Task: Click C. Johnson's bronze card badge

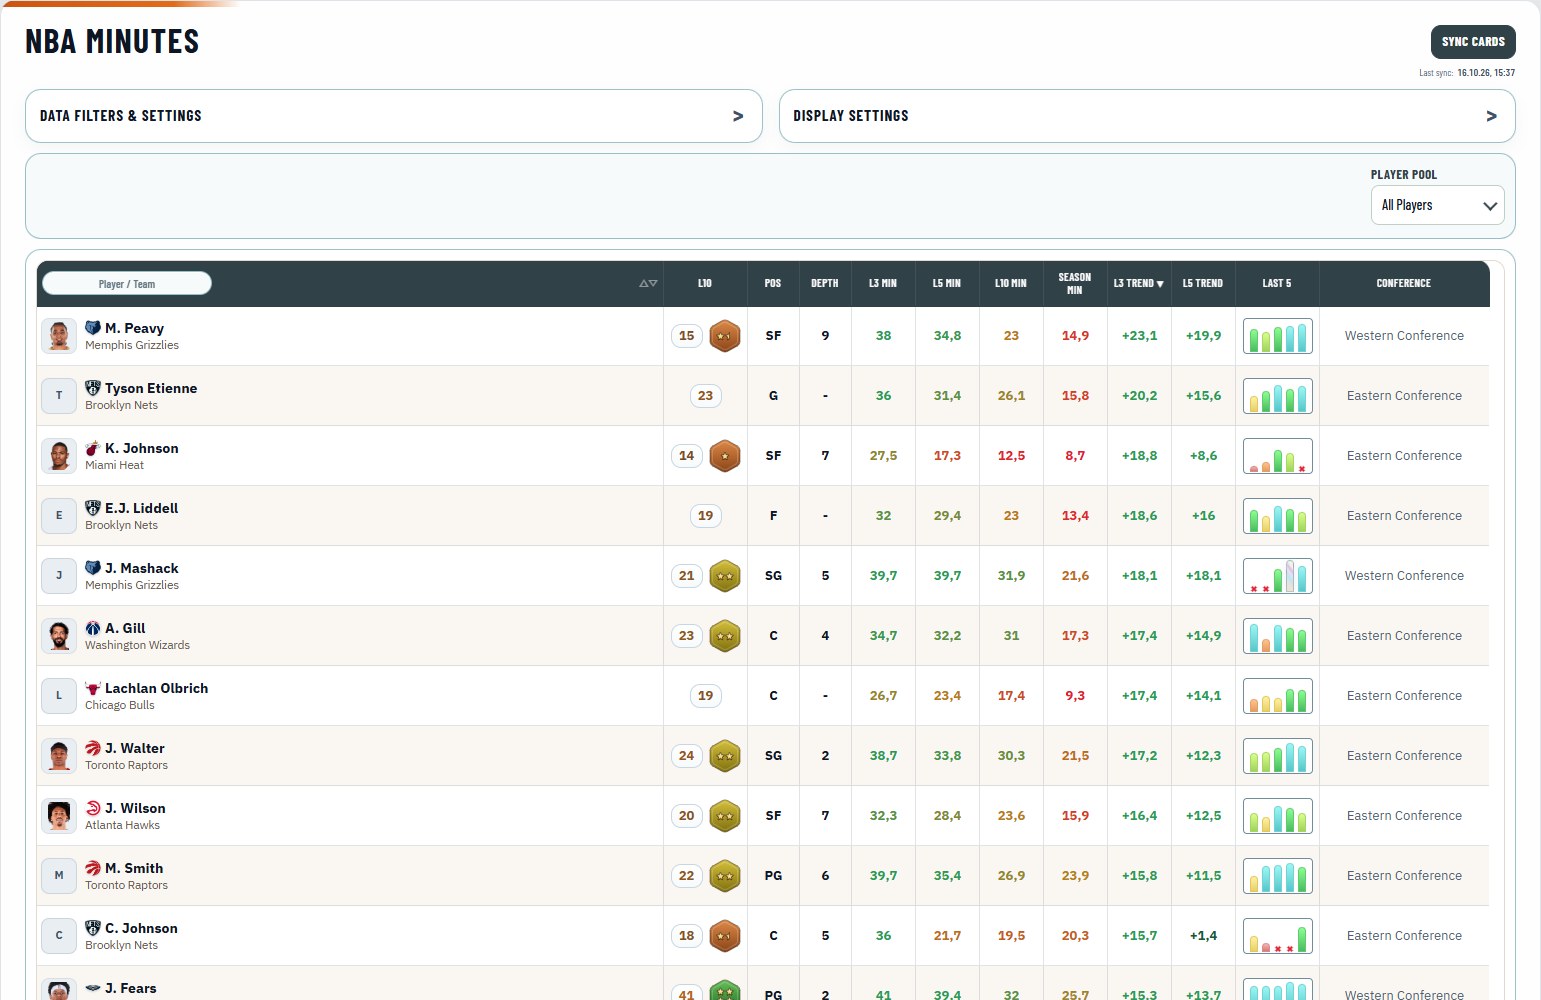Action: (725, 936)
